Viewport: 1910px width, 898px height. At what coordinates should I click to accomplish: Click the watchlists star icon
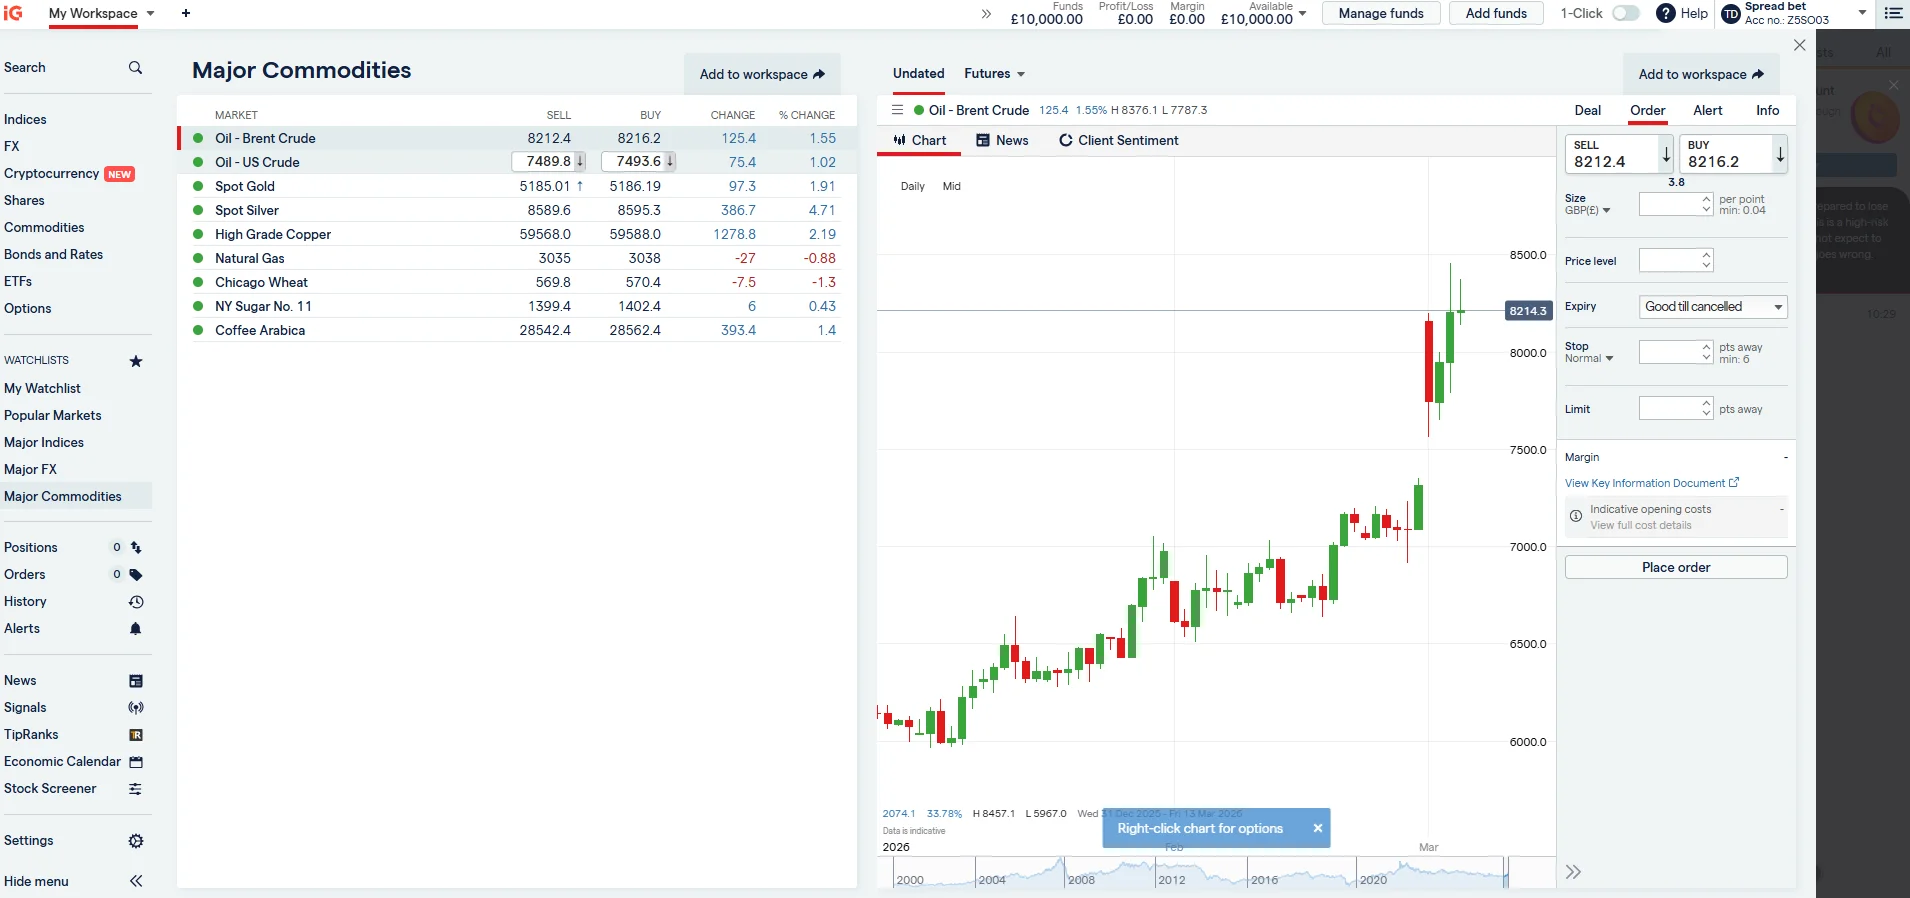pos(136,361)
